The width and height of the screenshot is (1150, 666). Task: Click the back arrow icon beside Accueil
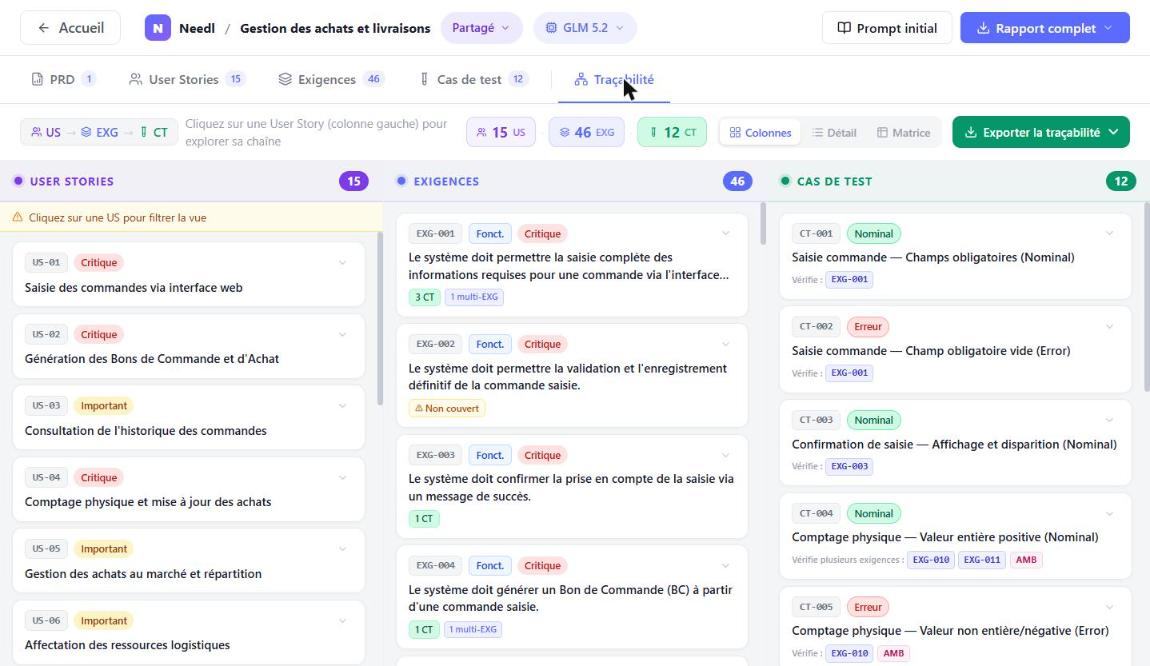[x=43, y=28]
